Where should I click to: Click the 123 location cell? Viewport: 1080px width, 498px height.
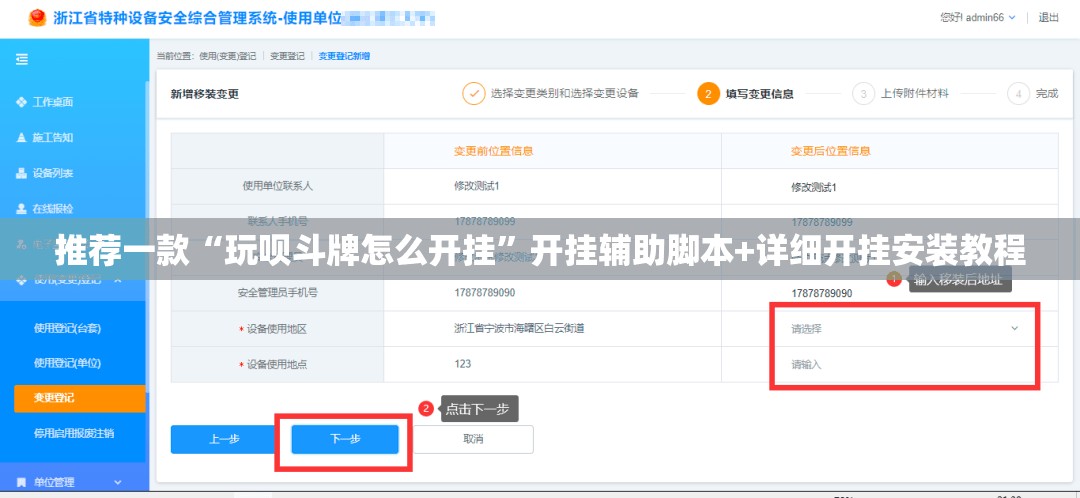click(463, 364)
